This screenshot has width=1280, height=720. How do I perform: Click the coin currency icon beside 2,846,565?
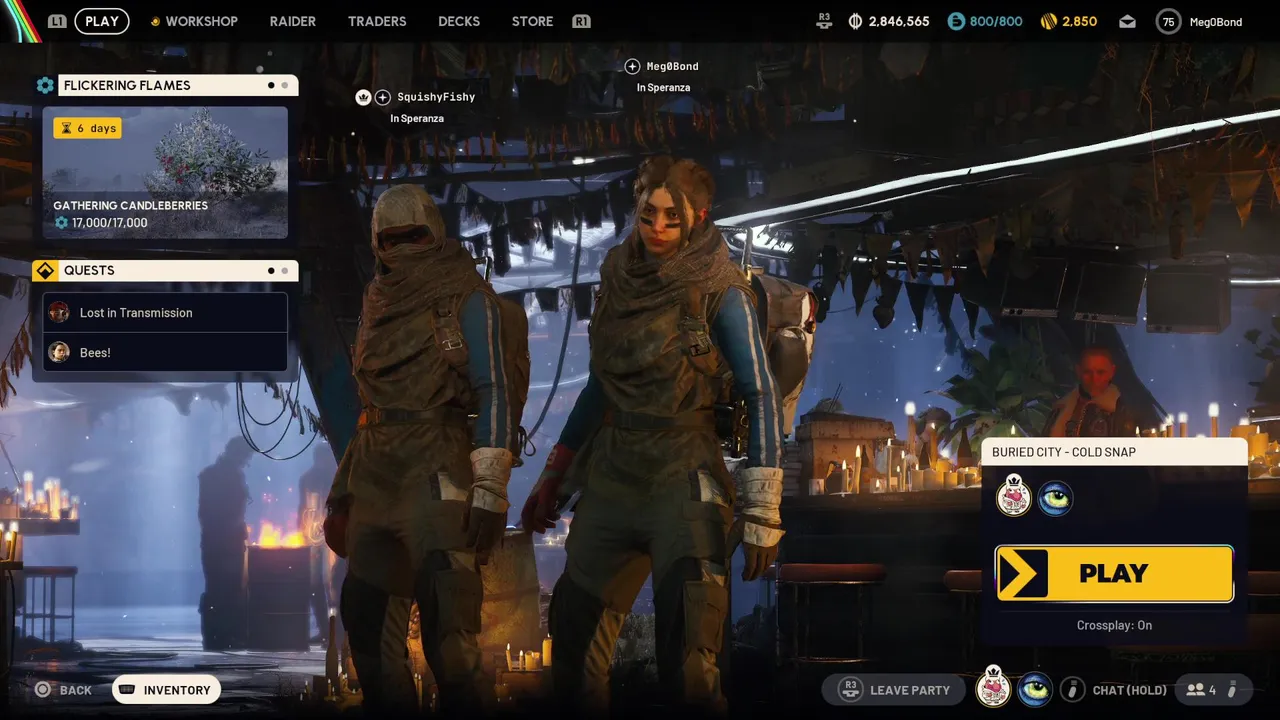pyautogui.click(x=855, y=21)
